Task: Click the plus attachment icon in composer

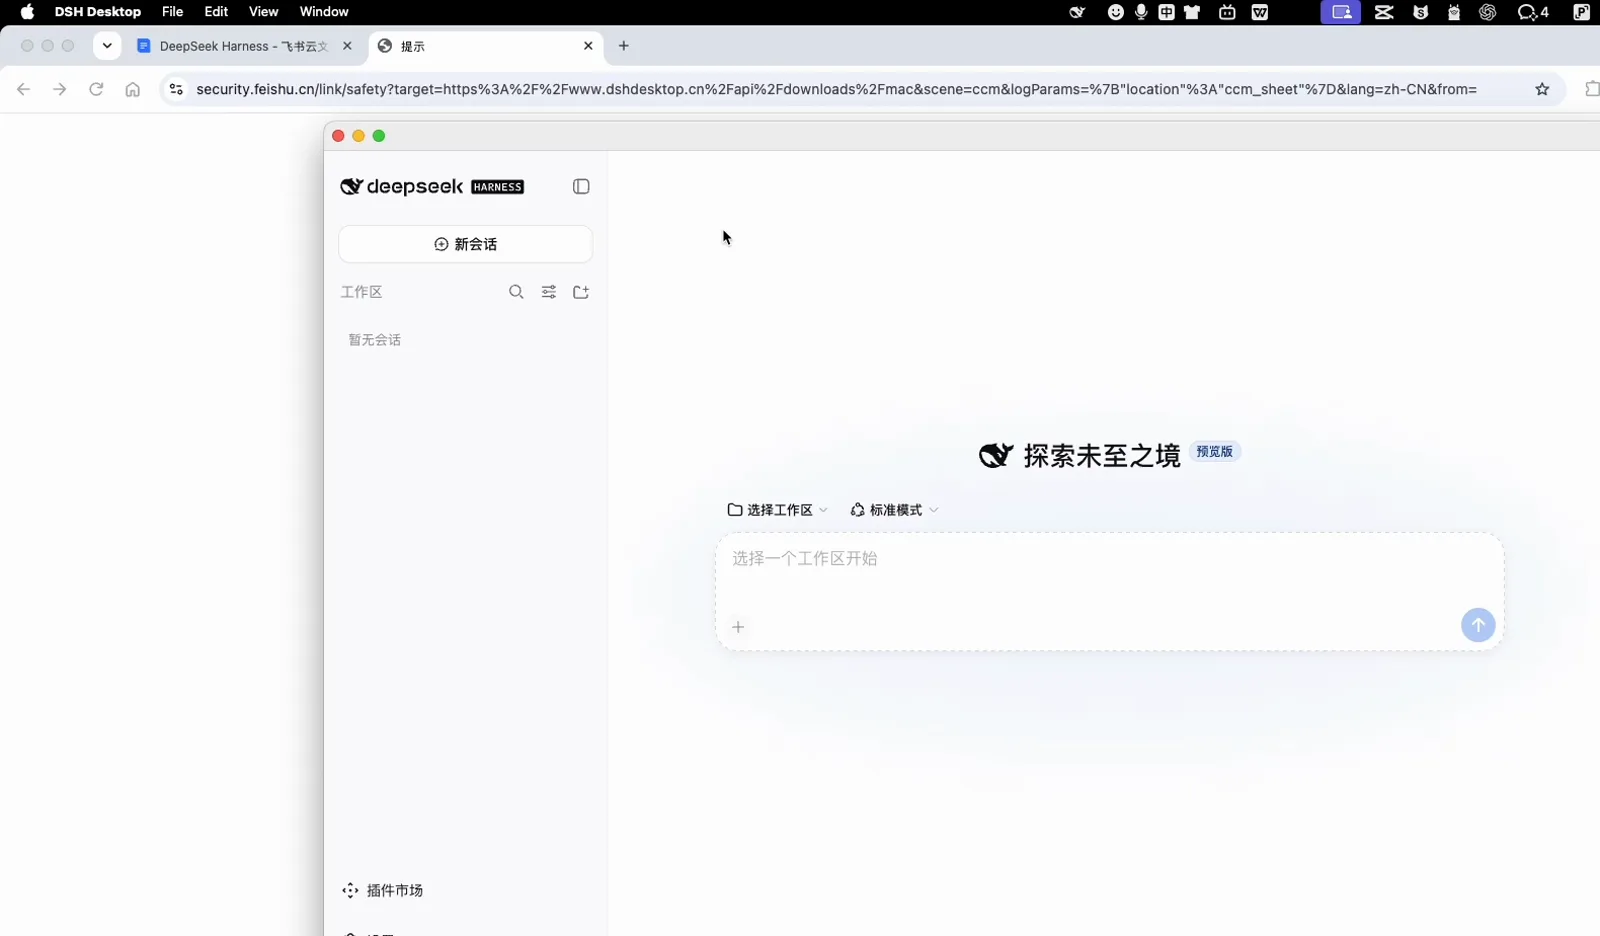Action: tap(738, 627)
